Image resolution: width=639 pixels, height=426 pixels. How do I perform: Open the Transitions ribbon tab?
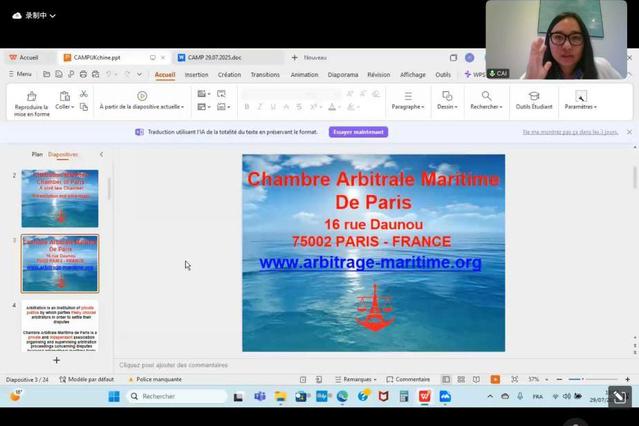tap(265, 75)
